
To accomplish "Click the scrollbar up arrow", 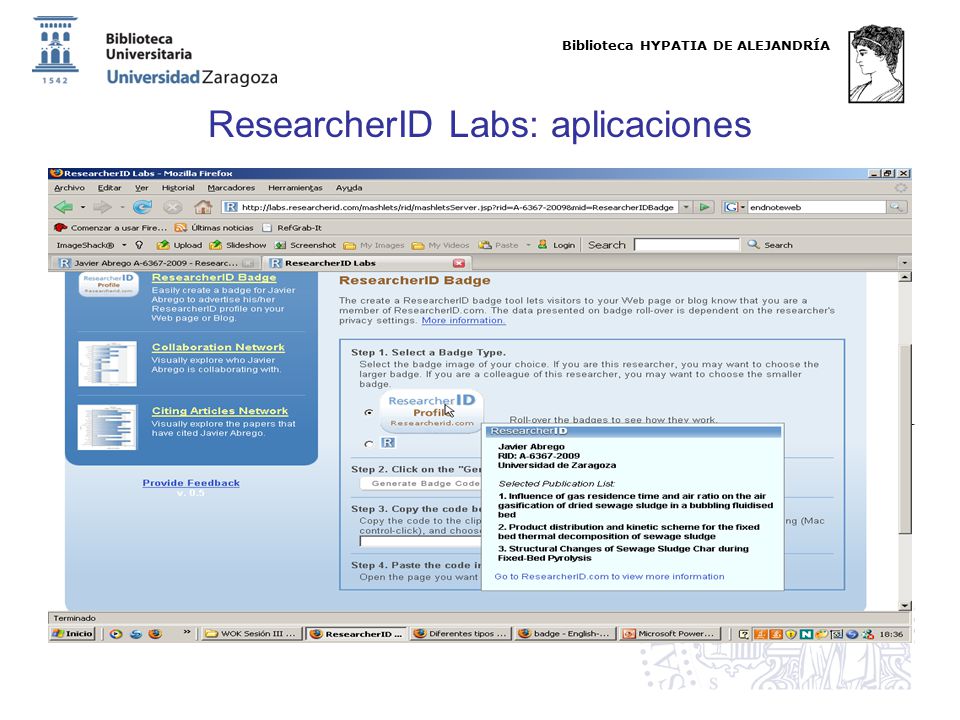I will pyautogui.click(x=905, y=277).
